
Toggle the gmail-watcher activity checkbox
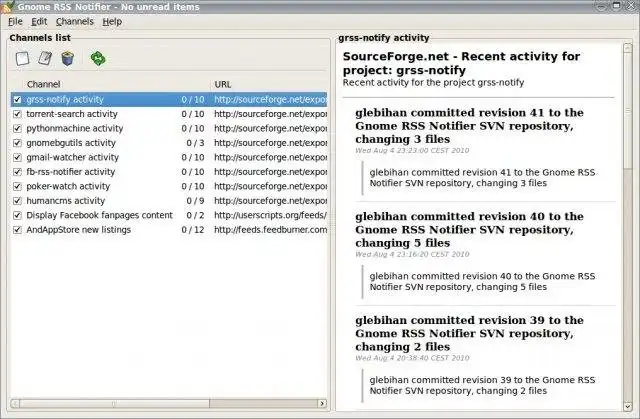coord(17,157)
